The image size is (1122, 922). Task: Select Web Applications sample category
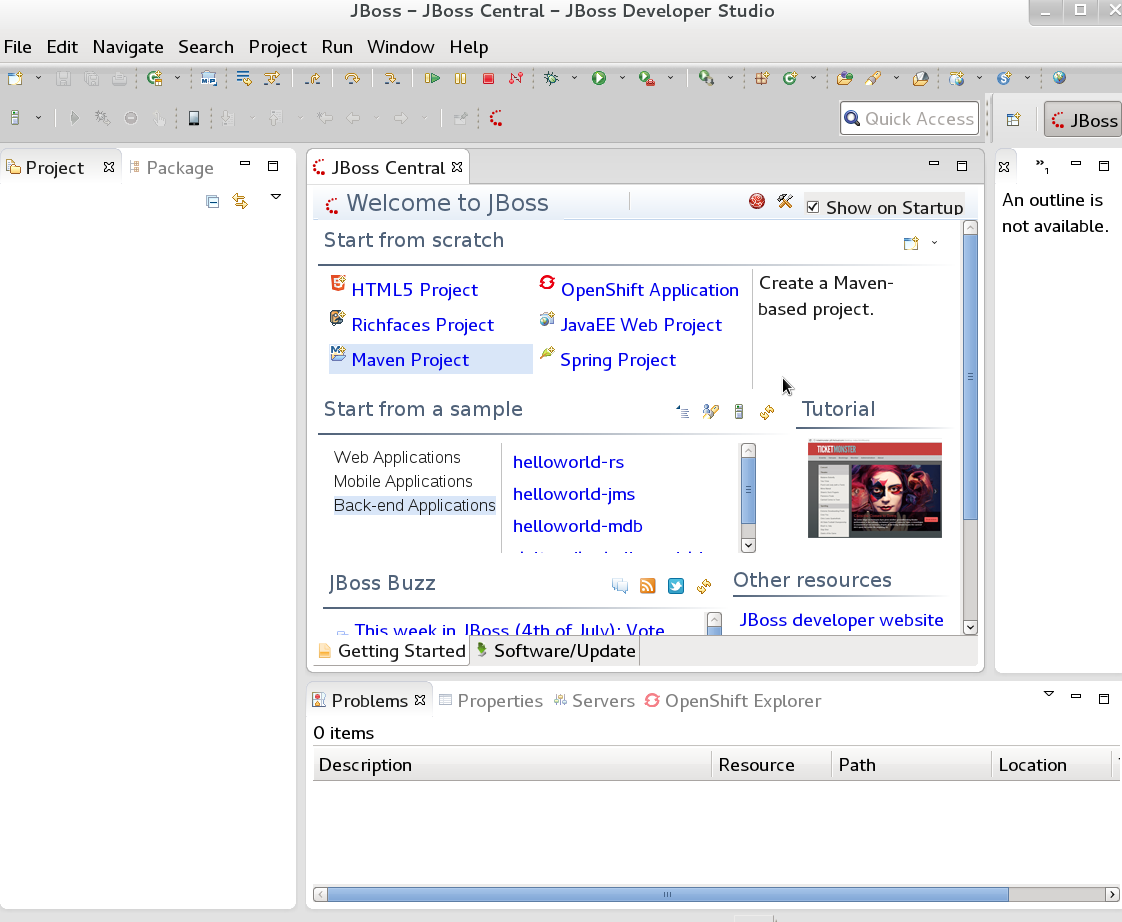click(397, 457)
